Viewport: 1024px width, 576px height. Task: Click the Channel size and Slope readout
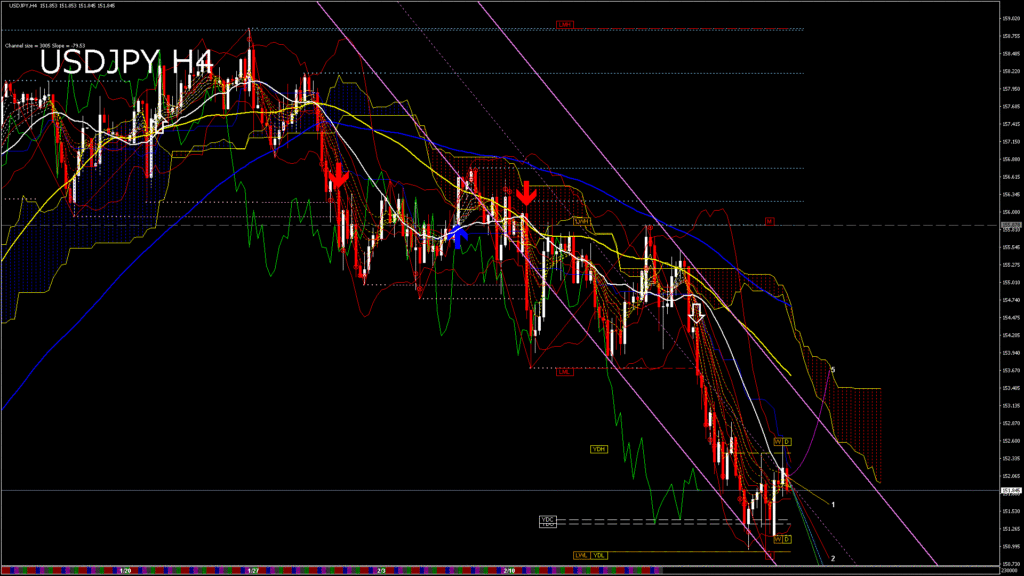click(44, 45)
